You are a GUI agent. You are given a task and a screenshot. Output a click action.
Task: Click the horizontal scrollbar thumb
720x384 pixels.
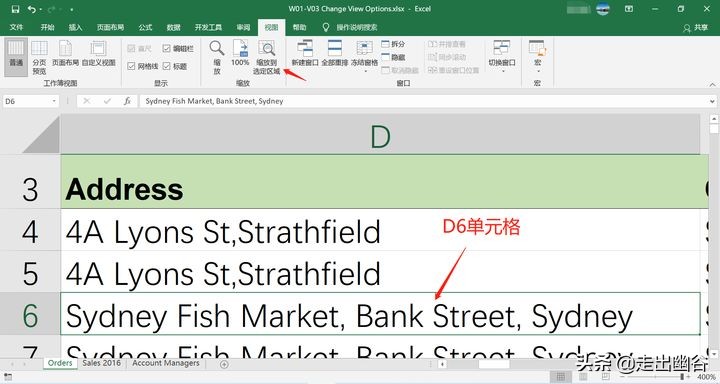click(494, 364)
